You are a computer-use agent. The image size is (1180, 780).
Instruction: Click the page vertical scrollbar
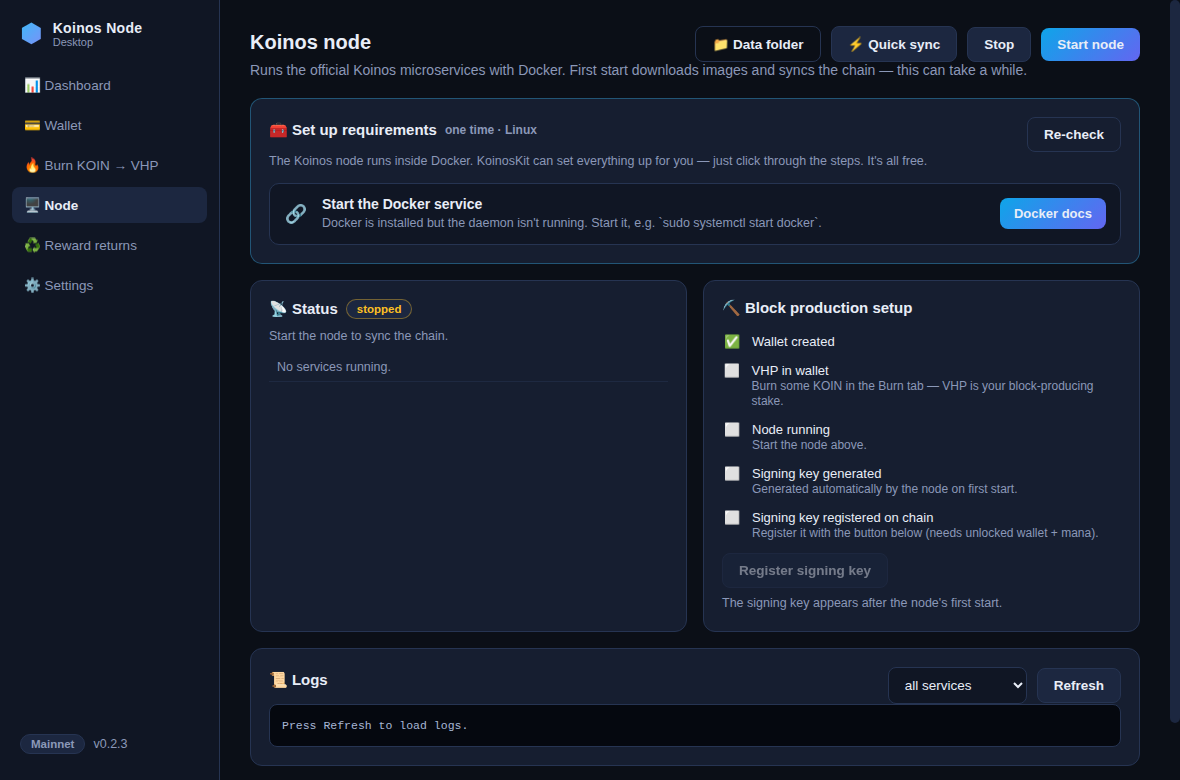coord(1175,361)
